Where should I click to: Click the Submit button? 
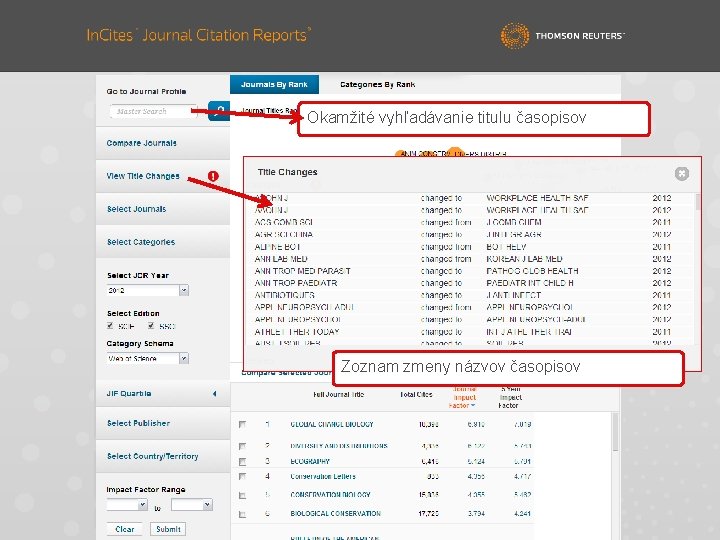click(168, 529)
